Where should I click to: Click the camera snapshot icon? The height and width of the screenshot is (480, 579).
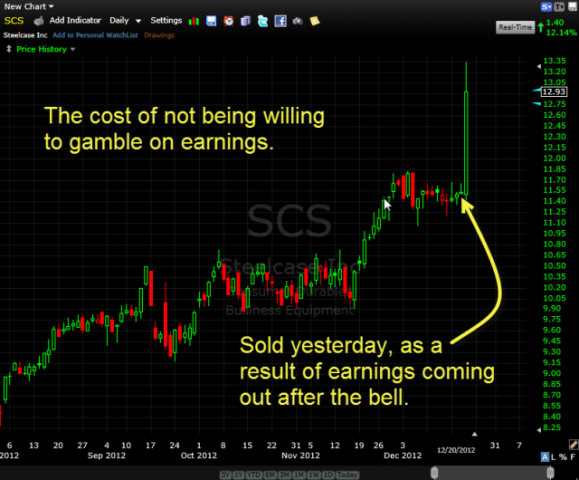pos(298,21)
